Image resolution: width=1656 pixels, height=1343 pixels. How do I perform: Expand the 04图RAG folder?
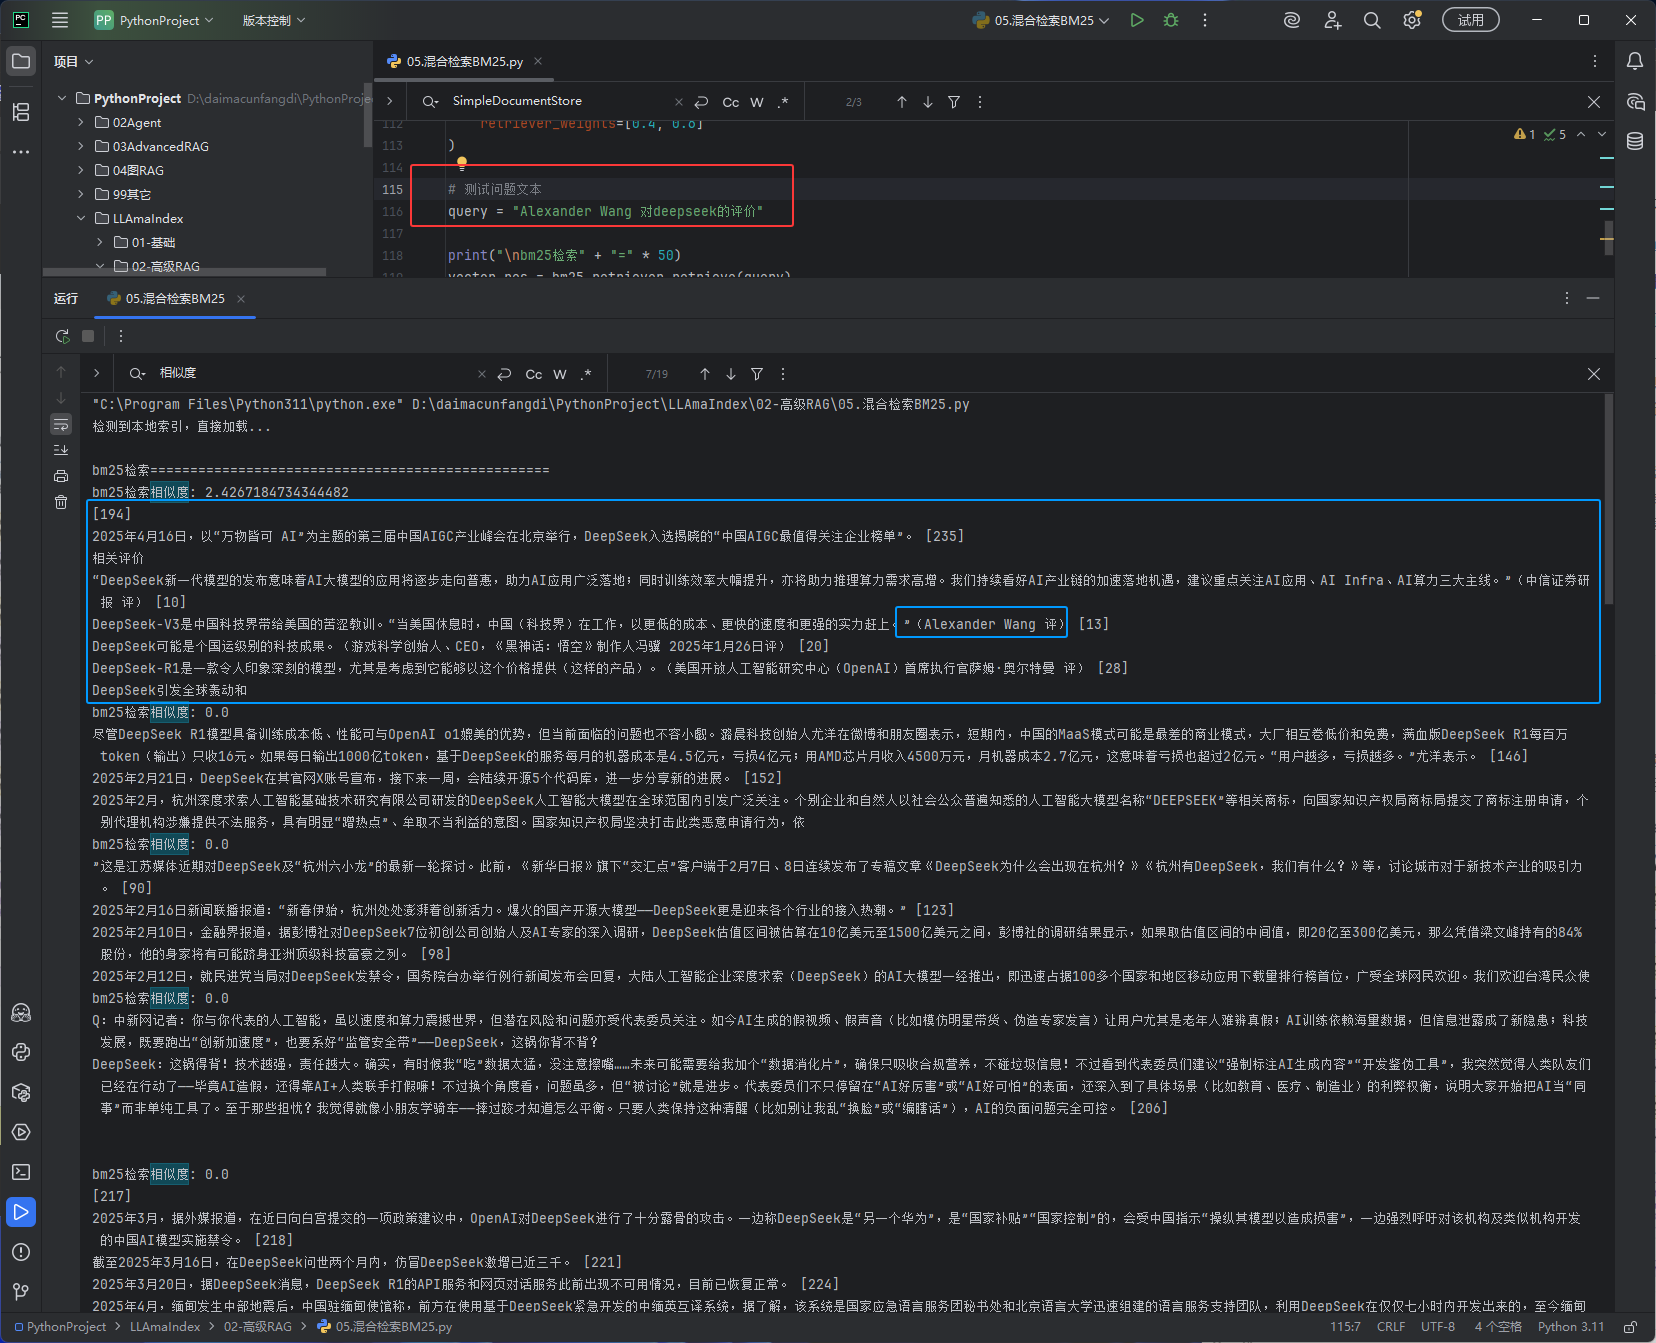click(x=81, y=170)
